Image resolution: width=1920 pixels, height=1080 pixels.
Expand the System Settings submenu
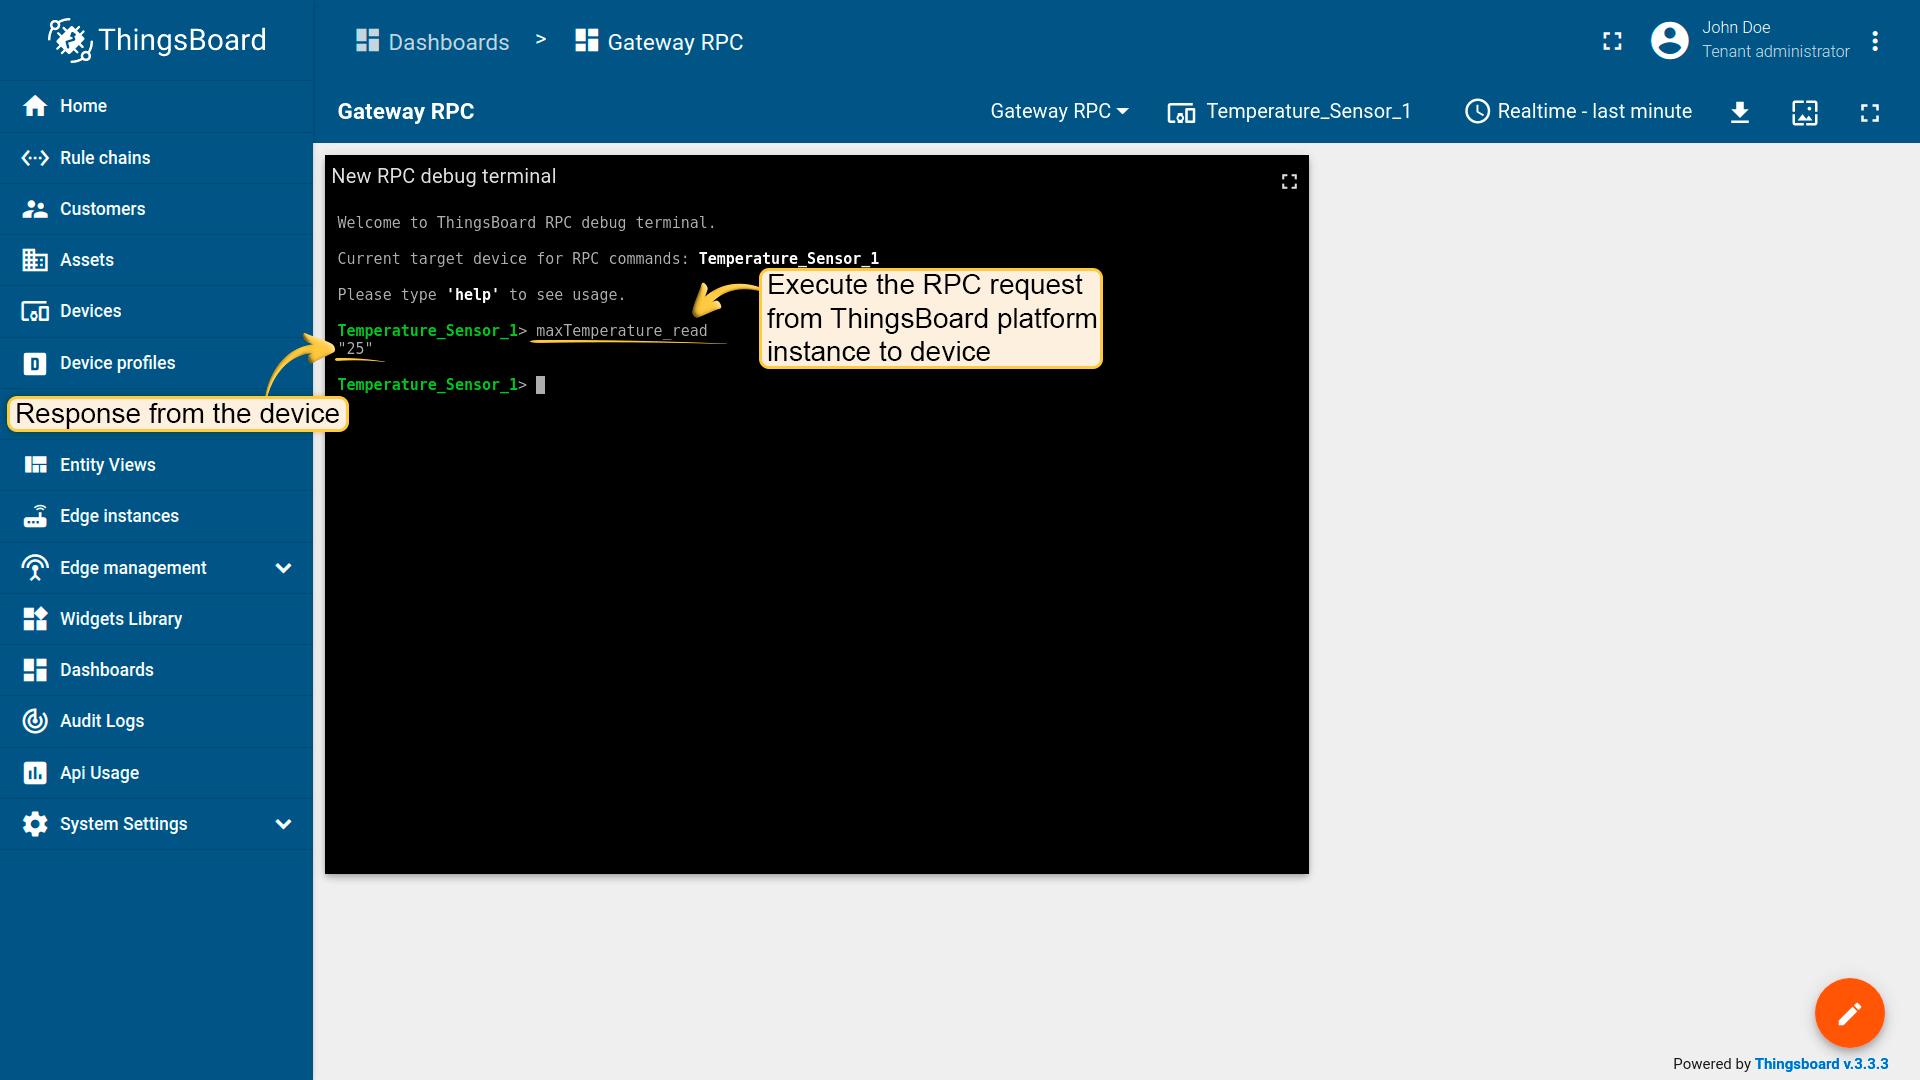click(283, 824)
